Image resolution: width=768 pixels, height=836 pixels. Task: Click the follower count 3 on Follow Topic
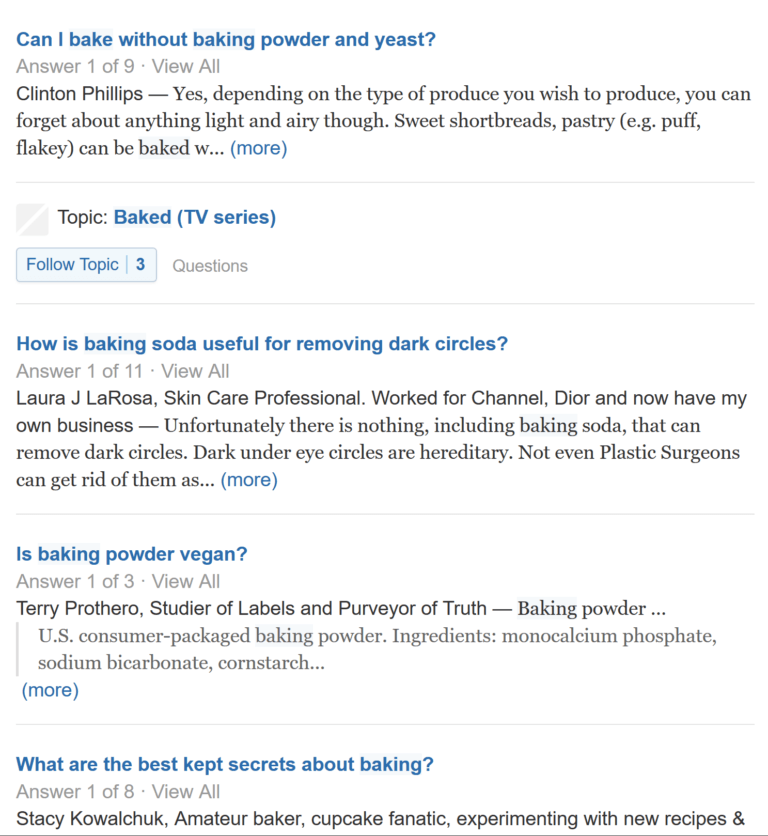point(140,264)
